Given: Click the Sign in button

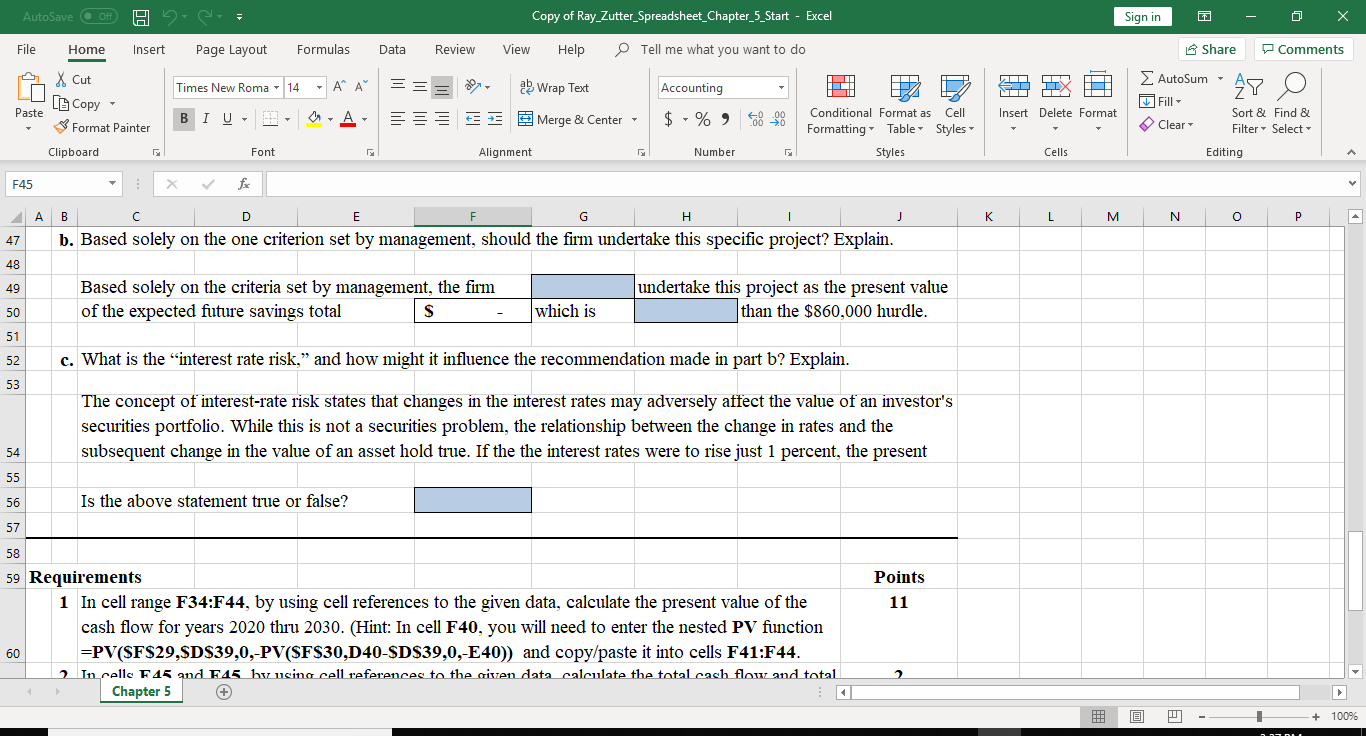Looking at the screenshot, I should click(x=1142, y=16).
